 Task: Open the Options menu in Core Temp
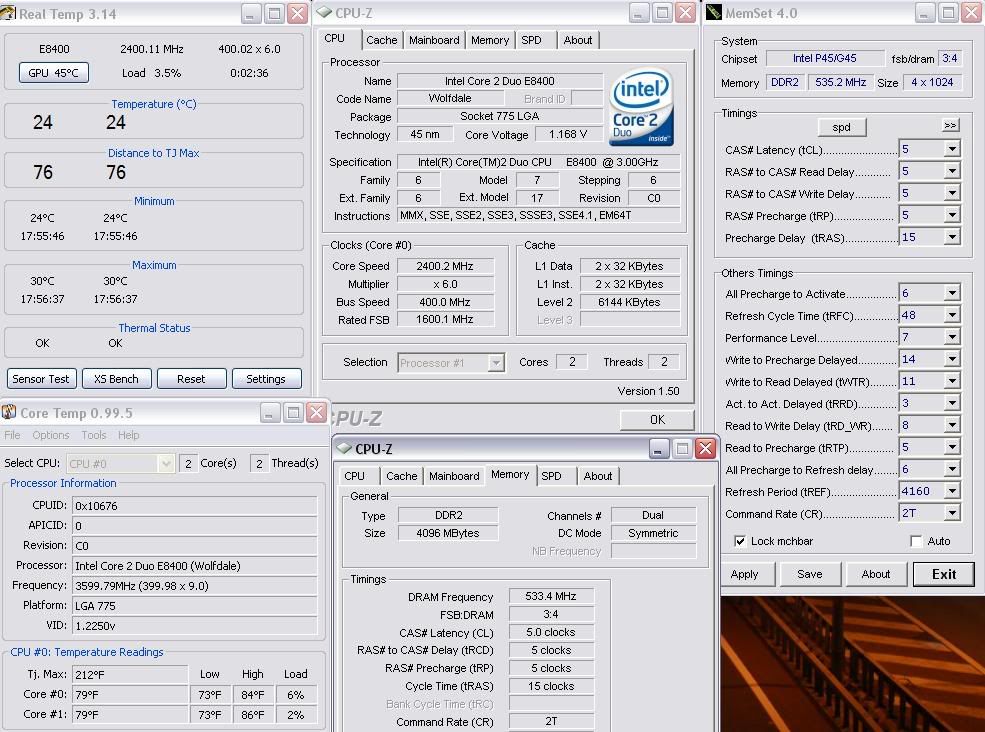tap(51, 435)
